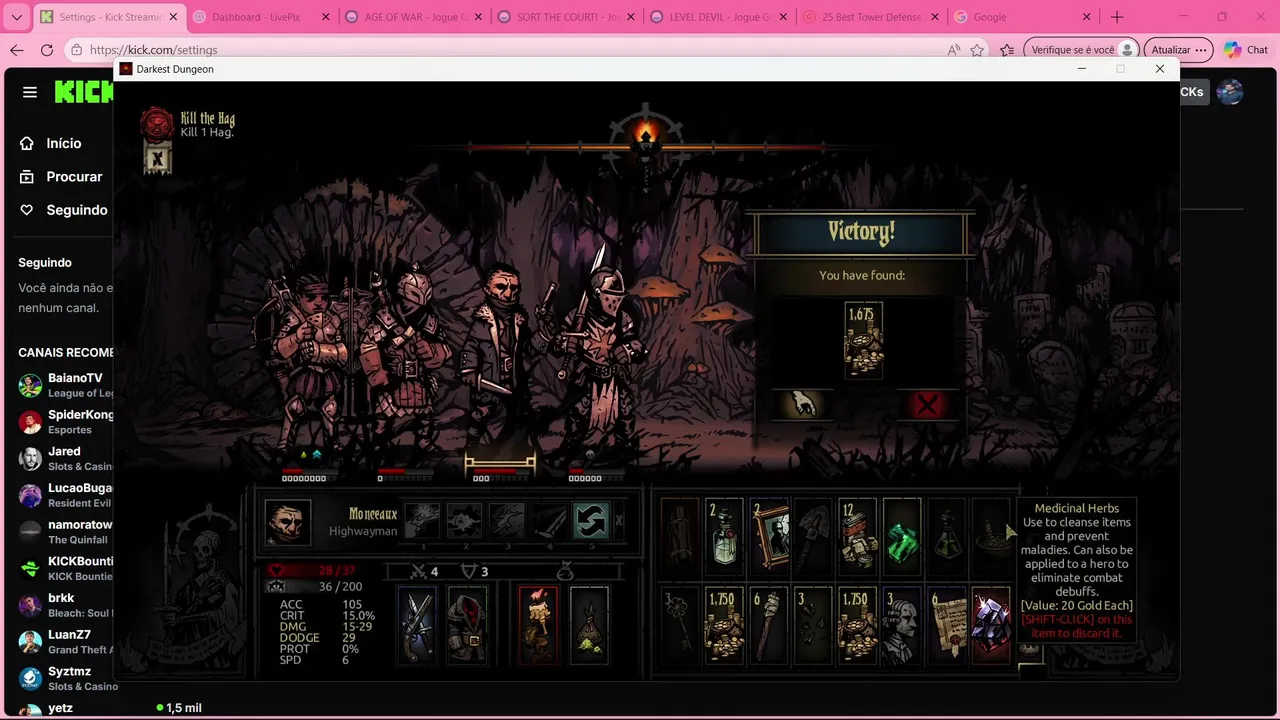Switch to the Google browser tab
The image size is (1280, 720).
point(1022,17)
